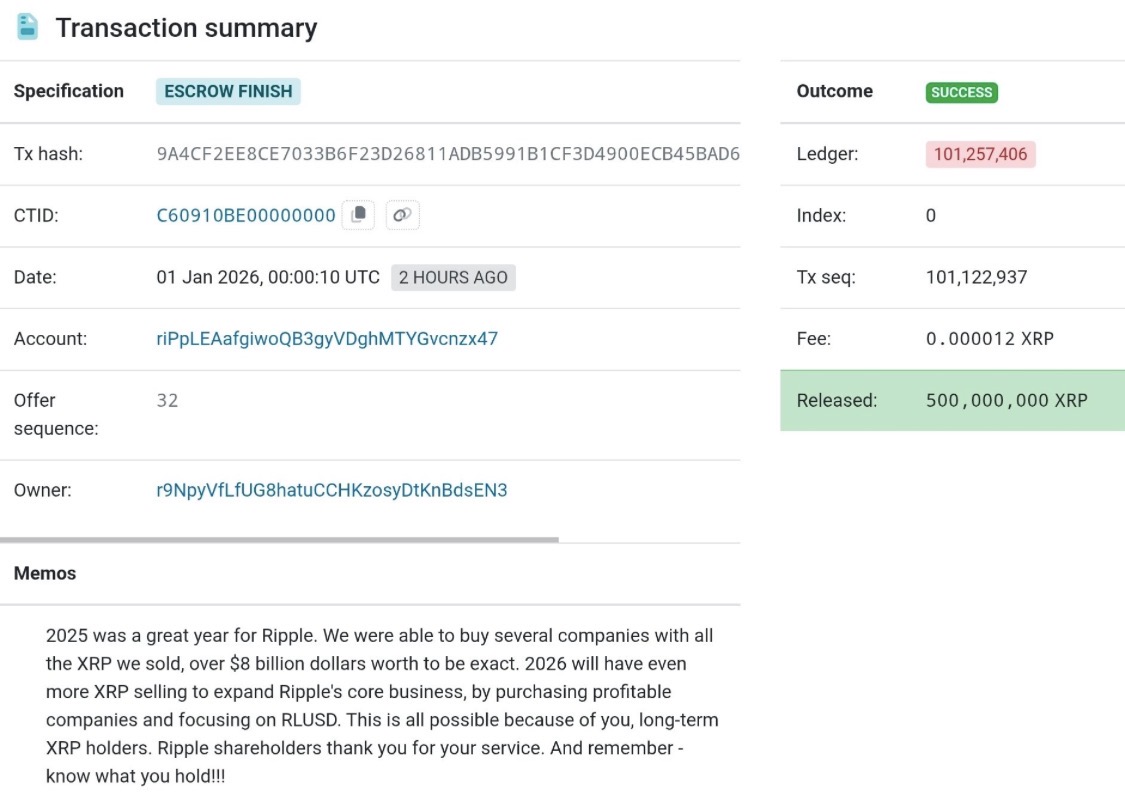Click the Offer sequence: label
This screenshot has height=810, width=1125.
56,415
